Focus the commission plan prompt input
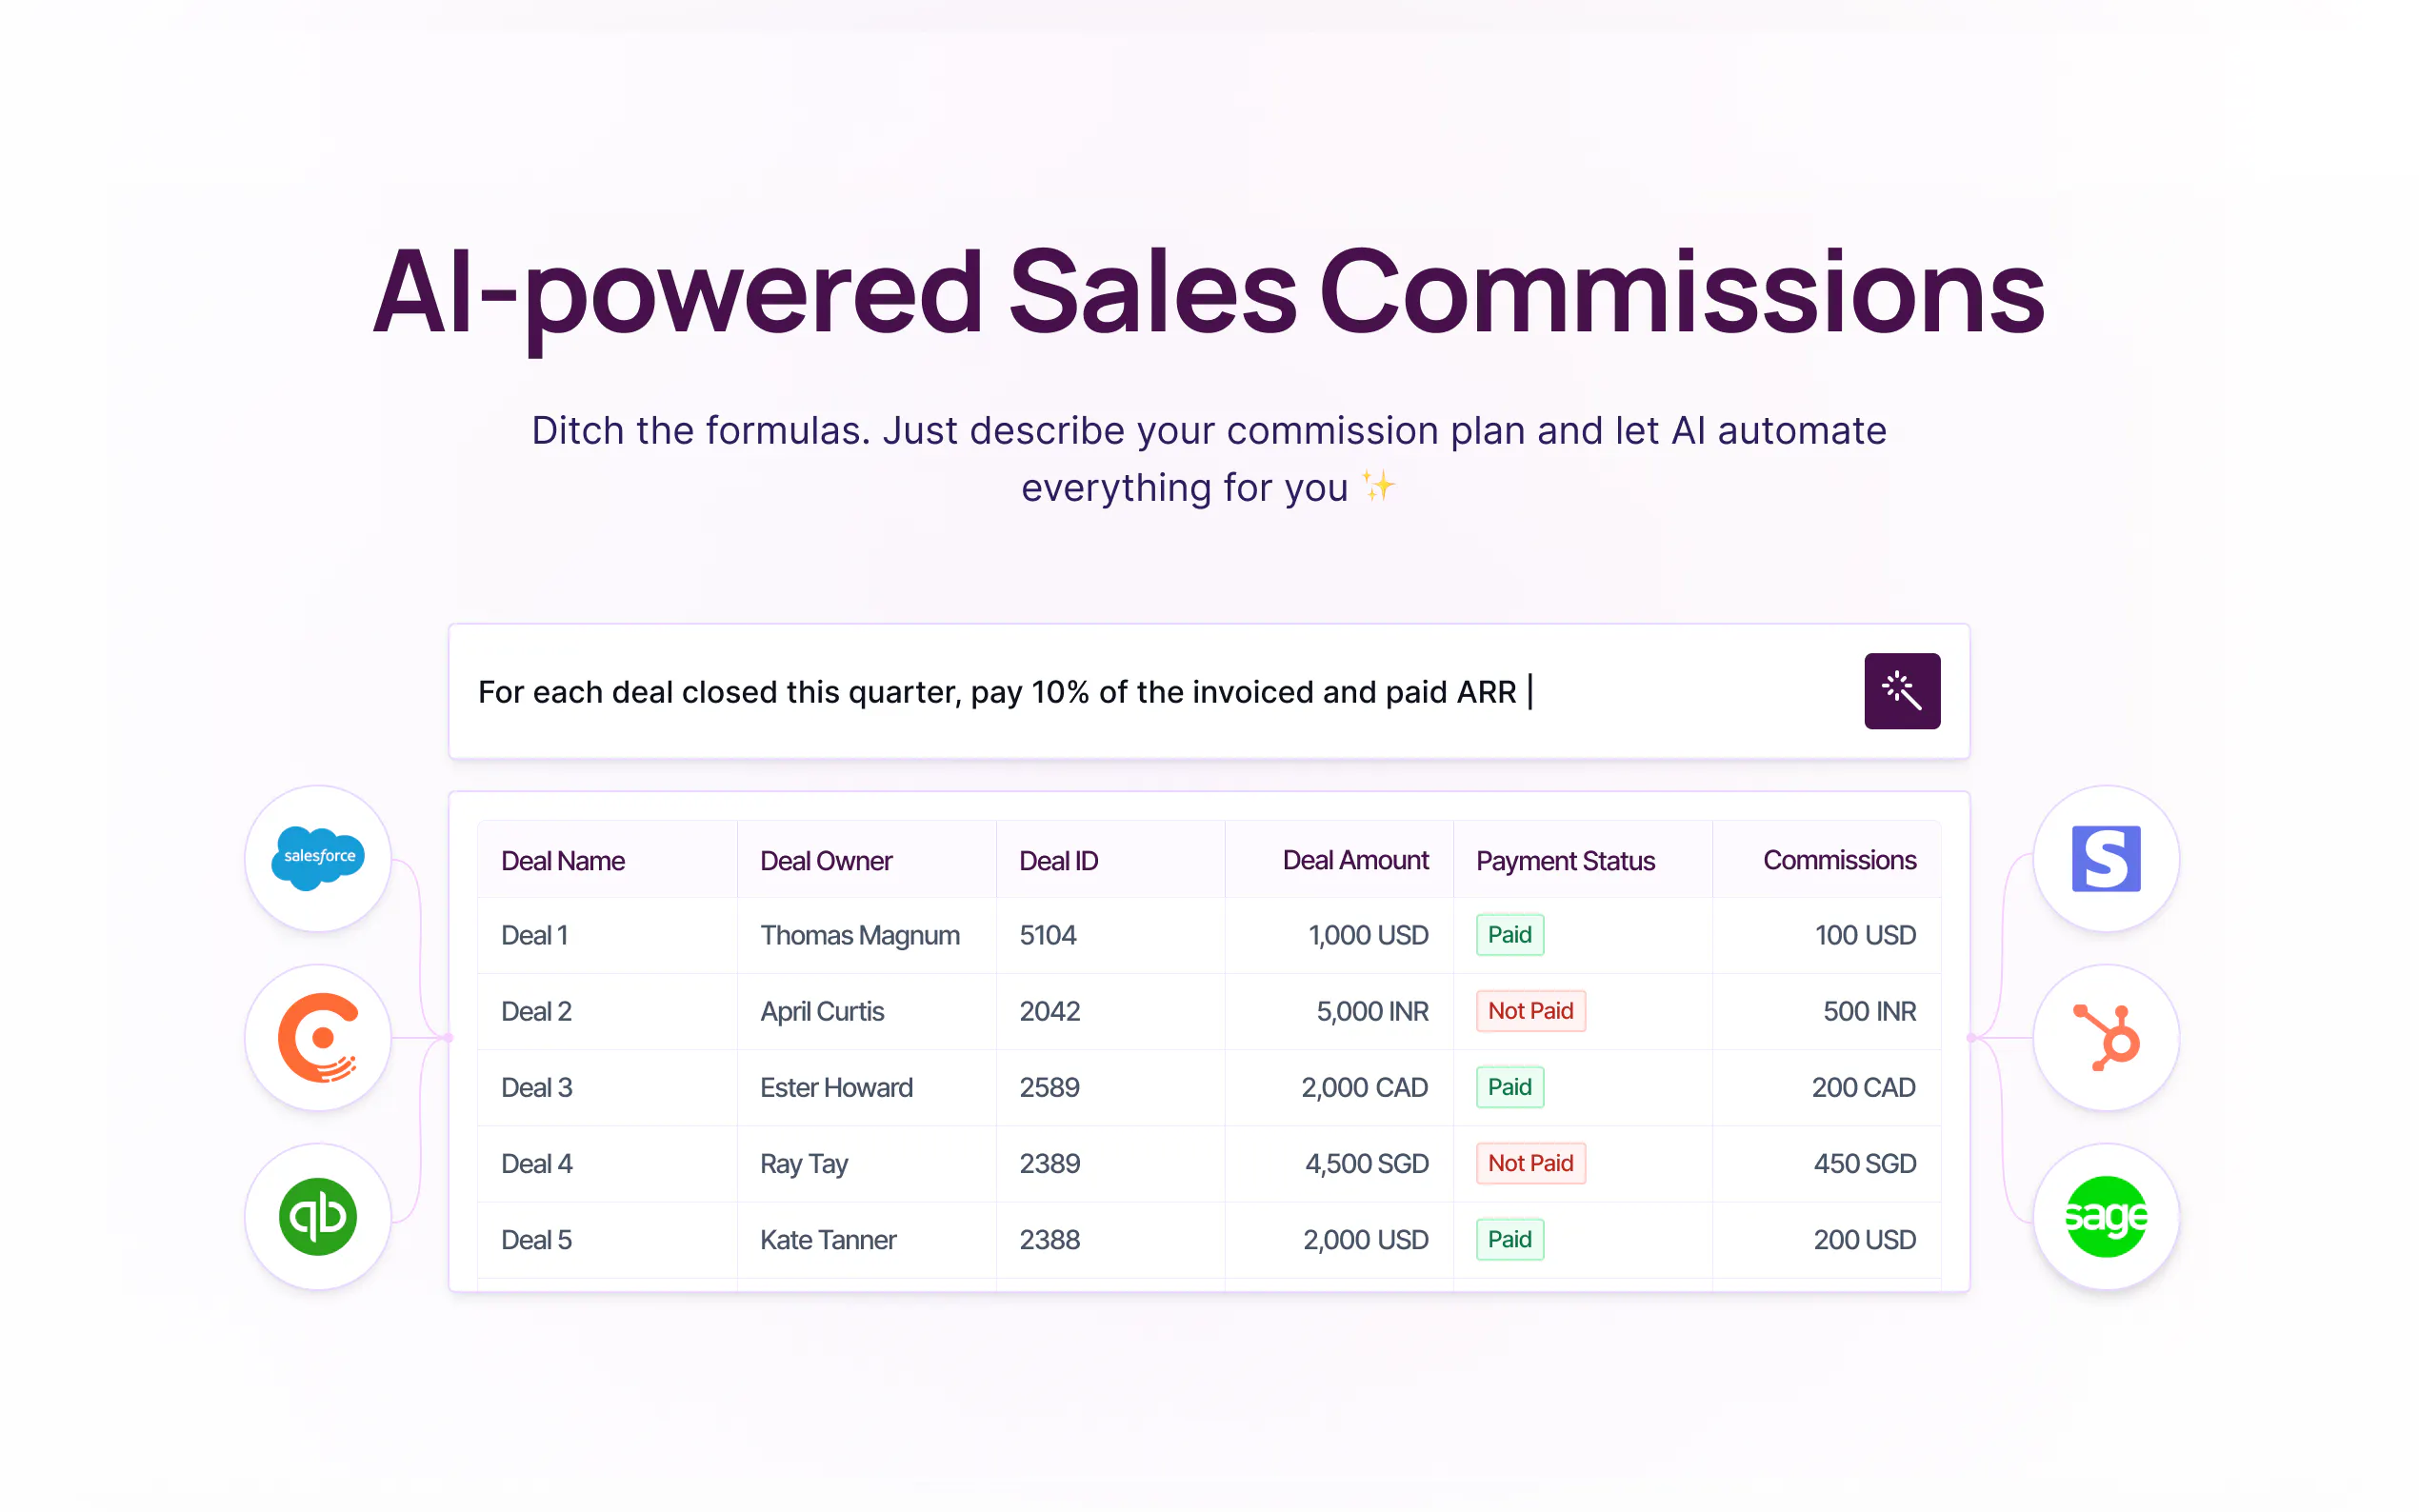This screenshot has width=2419, height=1512. [x=1150, y=692]
